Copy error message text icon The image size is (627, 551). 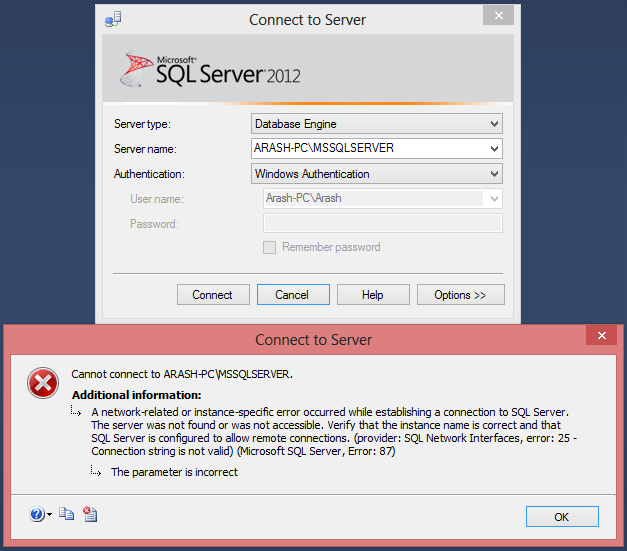click(66, 514)
